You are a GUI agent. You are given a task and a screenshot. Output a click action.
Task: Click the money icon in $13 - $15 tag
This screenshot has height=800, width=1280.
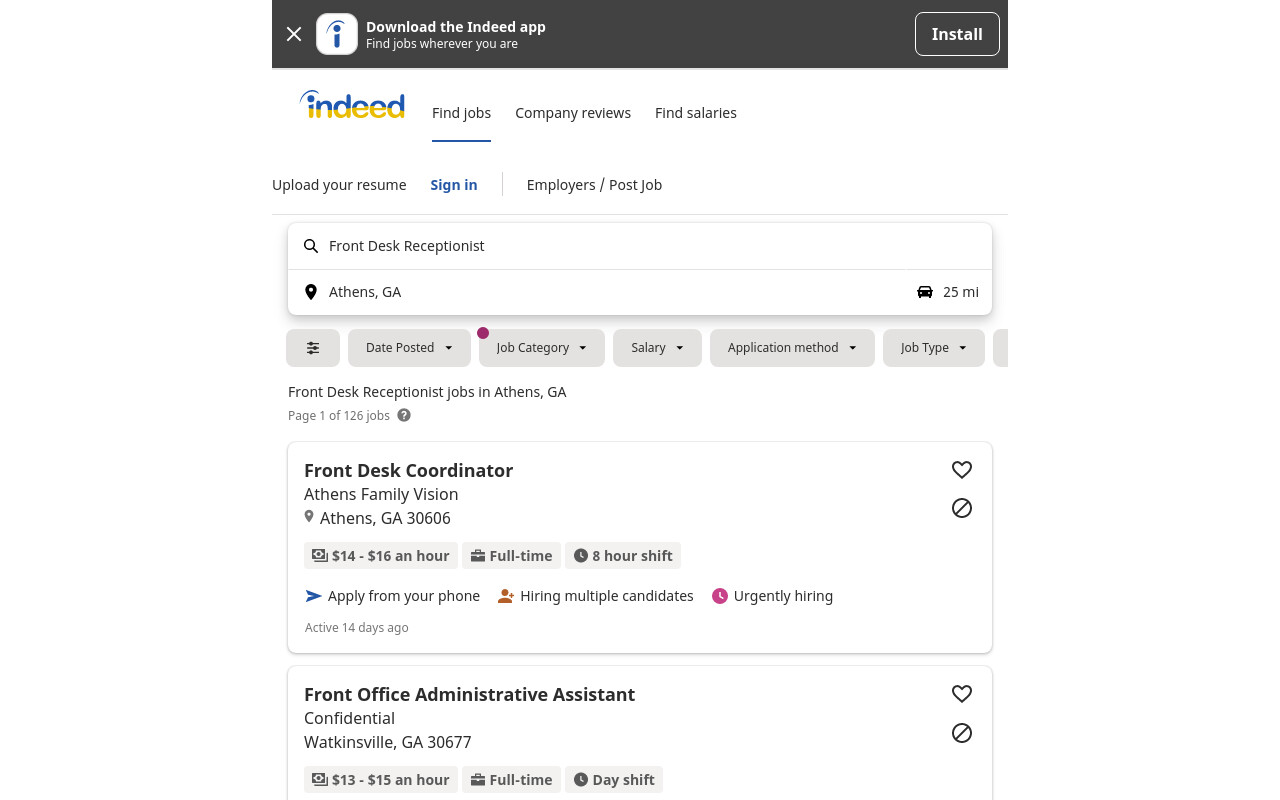(x=320, y=780)
